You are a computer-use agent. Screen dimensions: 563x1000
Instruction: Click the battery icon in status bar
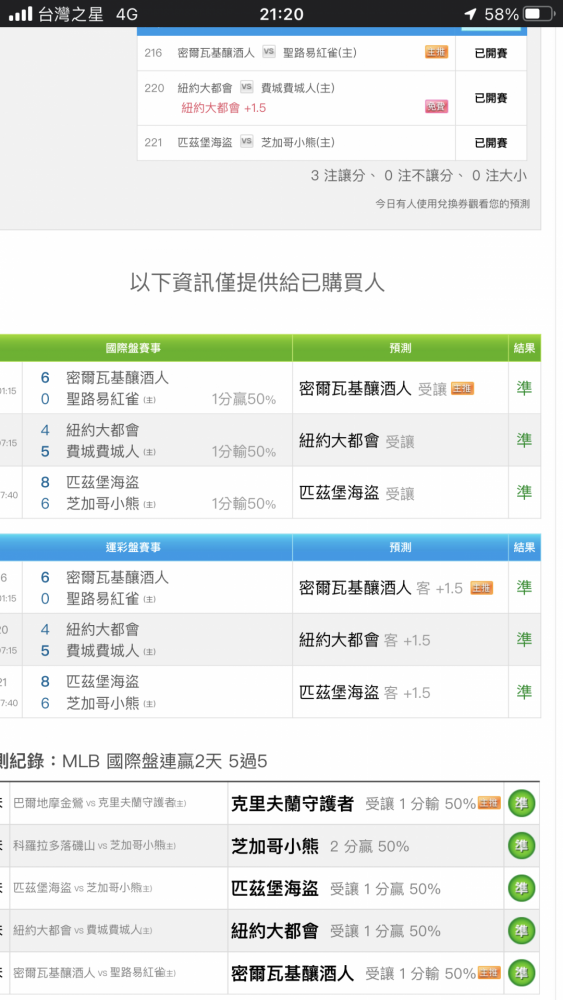tap(539, 14)
